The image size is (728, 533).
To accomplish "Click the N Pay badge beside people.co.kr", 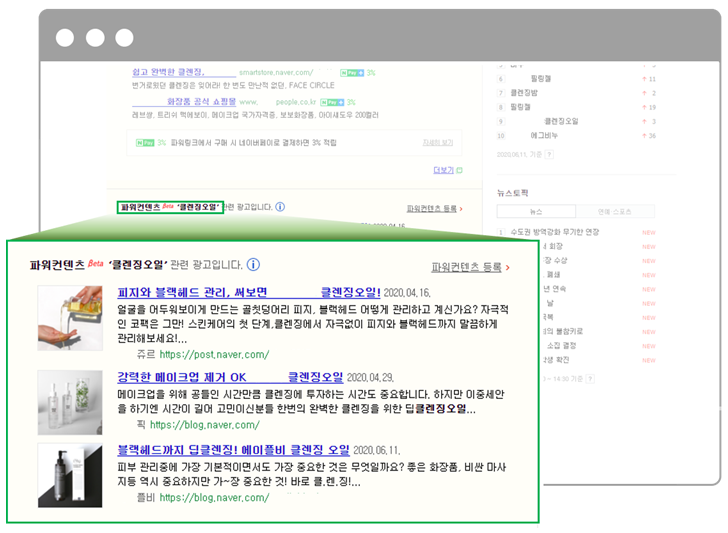I will 332,102.
